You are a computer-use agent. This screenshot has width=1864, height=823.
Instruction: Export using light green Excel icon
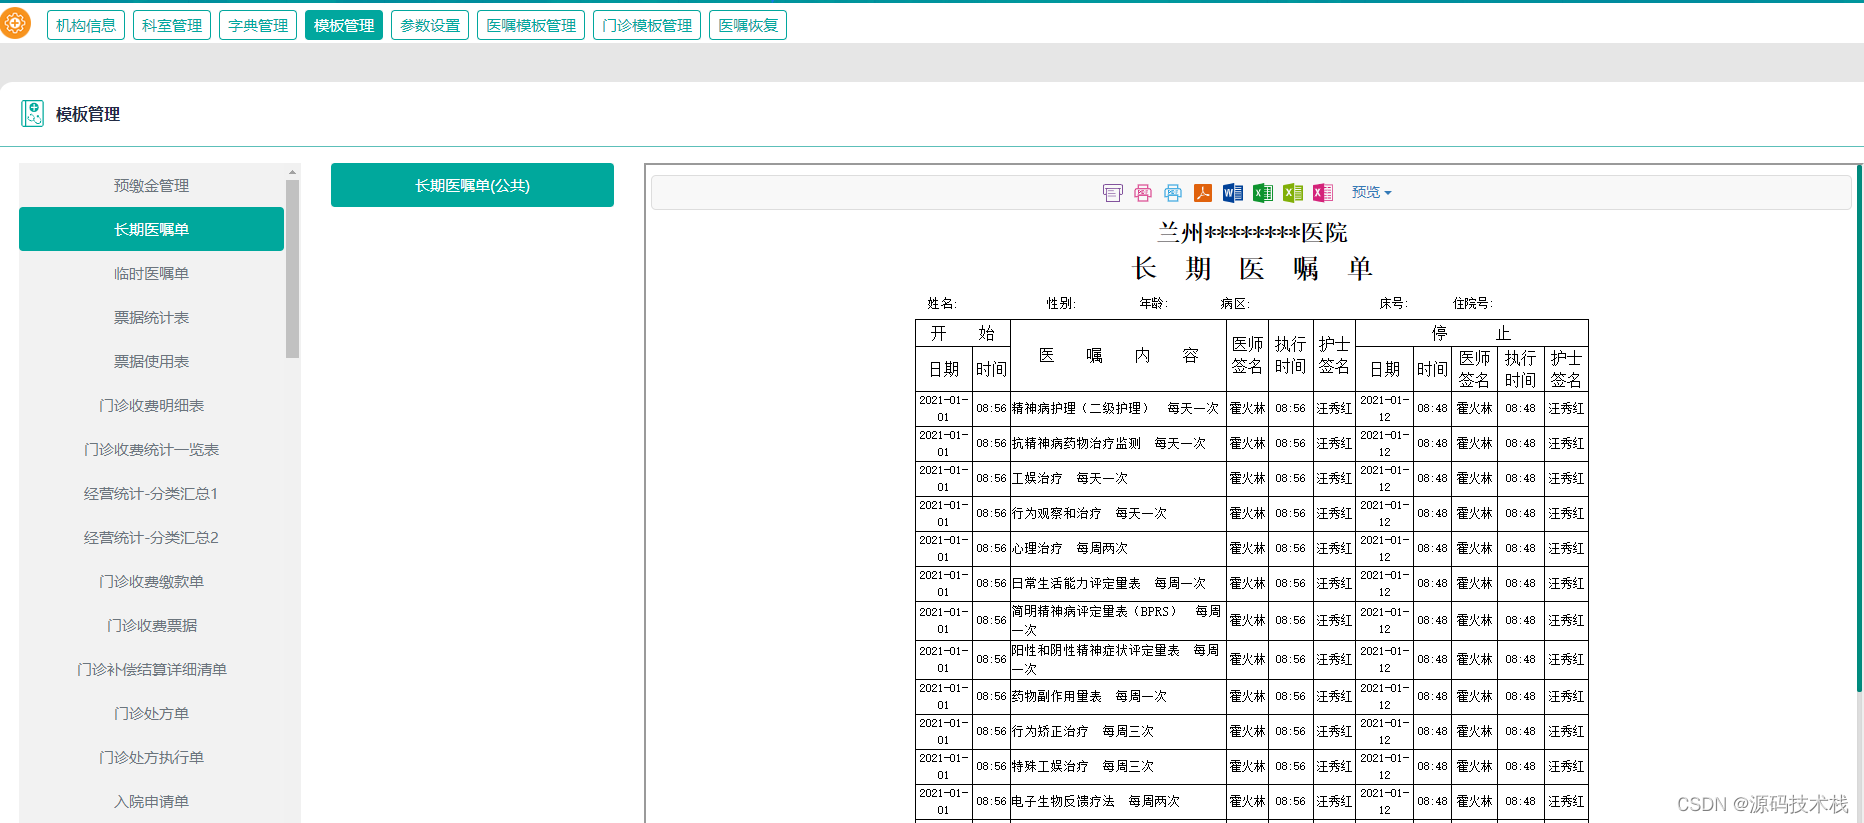[x=1293, y=192]
